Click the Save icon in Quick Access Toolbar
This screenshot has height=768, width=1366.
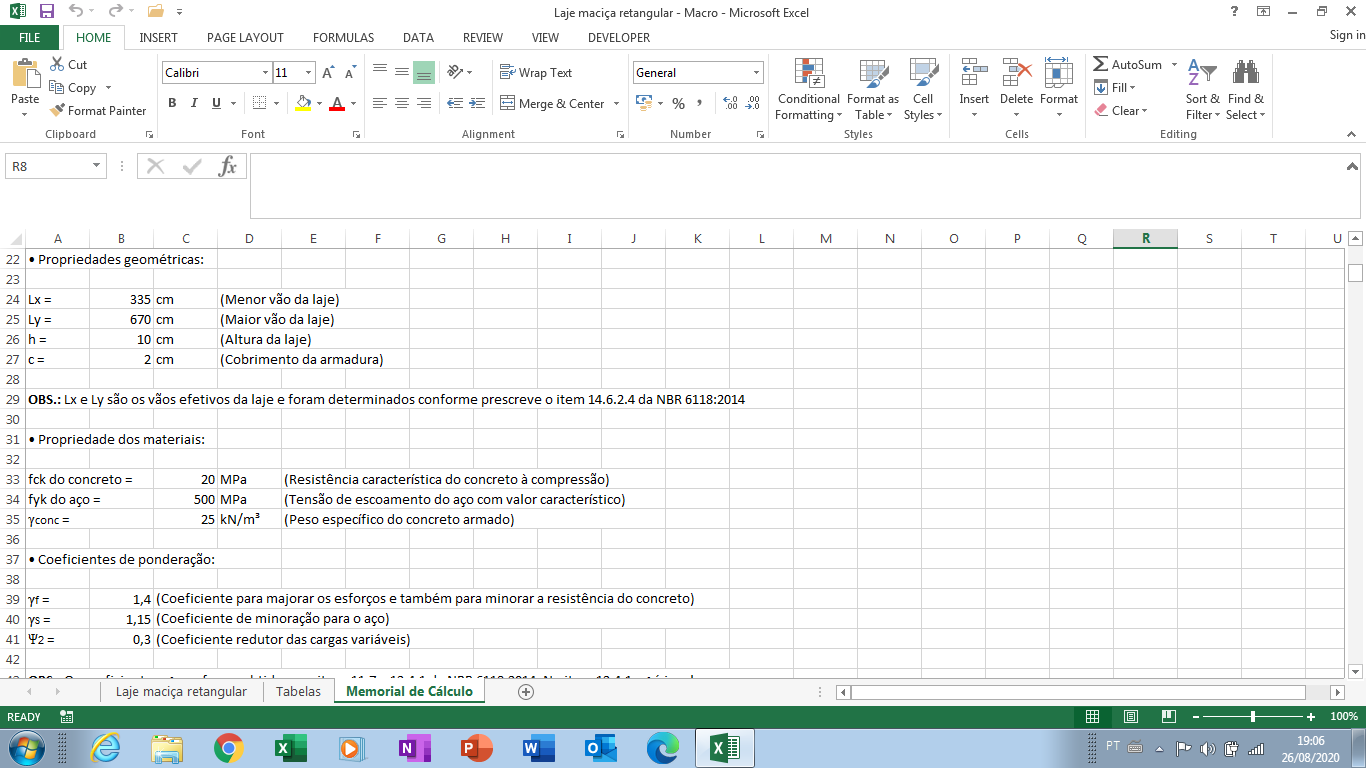pos(46,12)
